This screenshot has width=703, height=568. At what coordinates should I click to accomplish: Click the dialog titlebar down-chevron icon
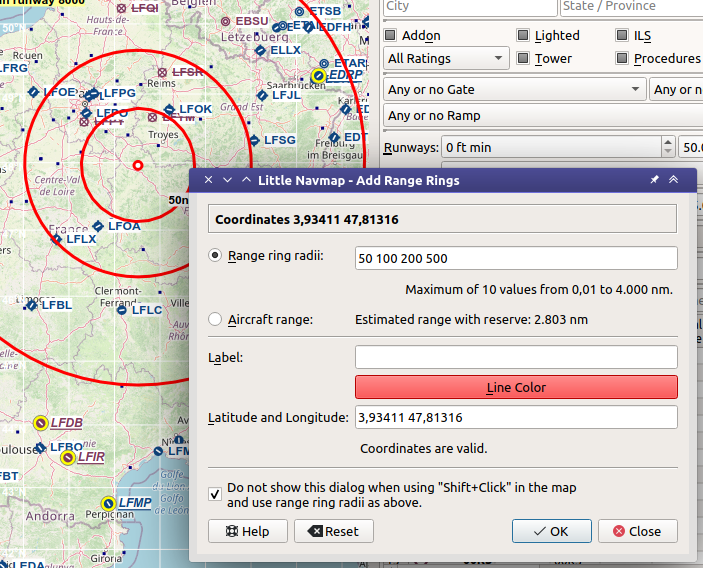click(227, 180)
